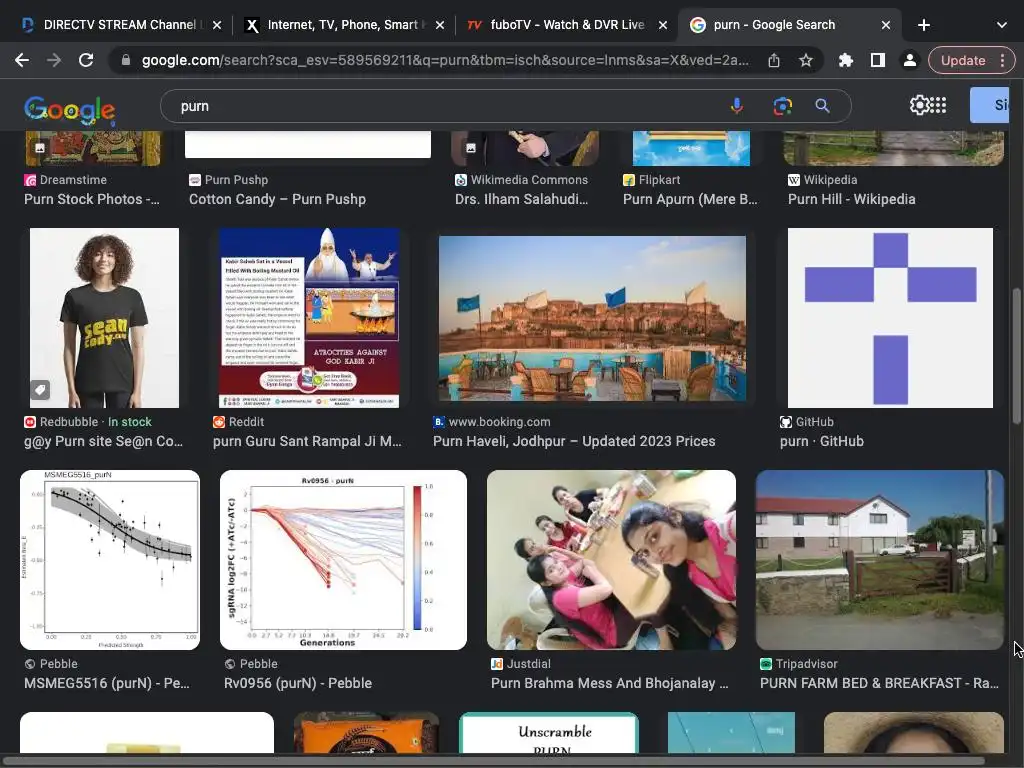Click the share page icon in address bar

[x=774, y=60]
